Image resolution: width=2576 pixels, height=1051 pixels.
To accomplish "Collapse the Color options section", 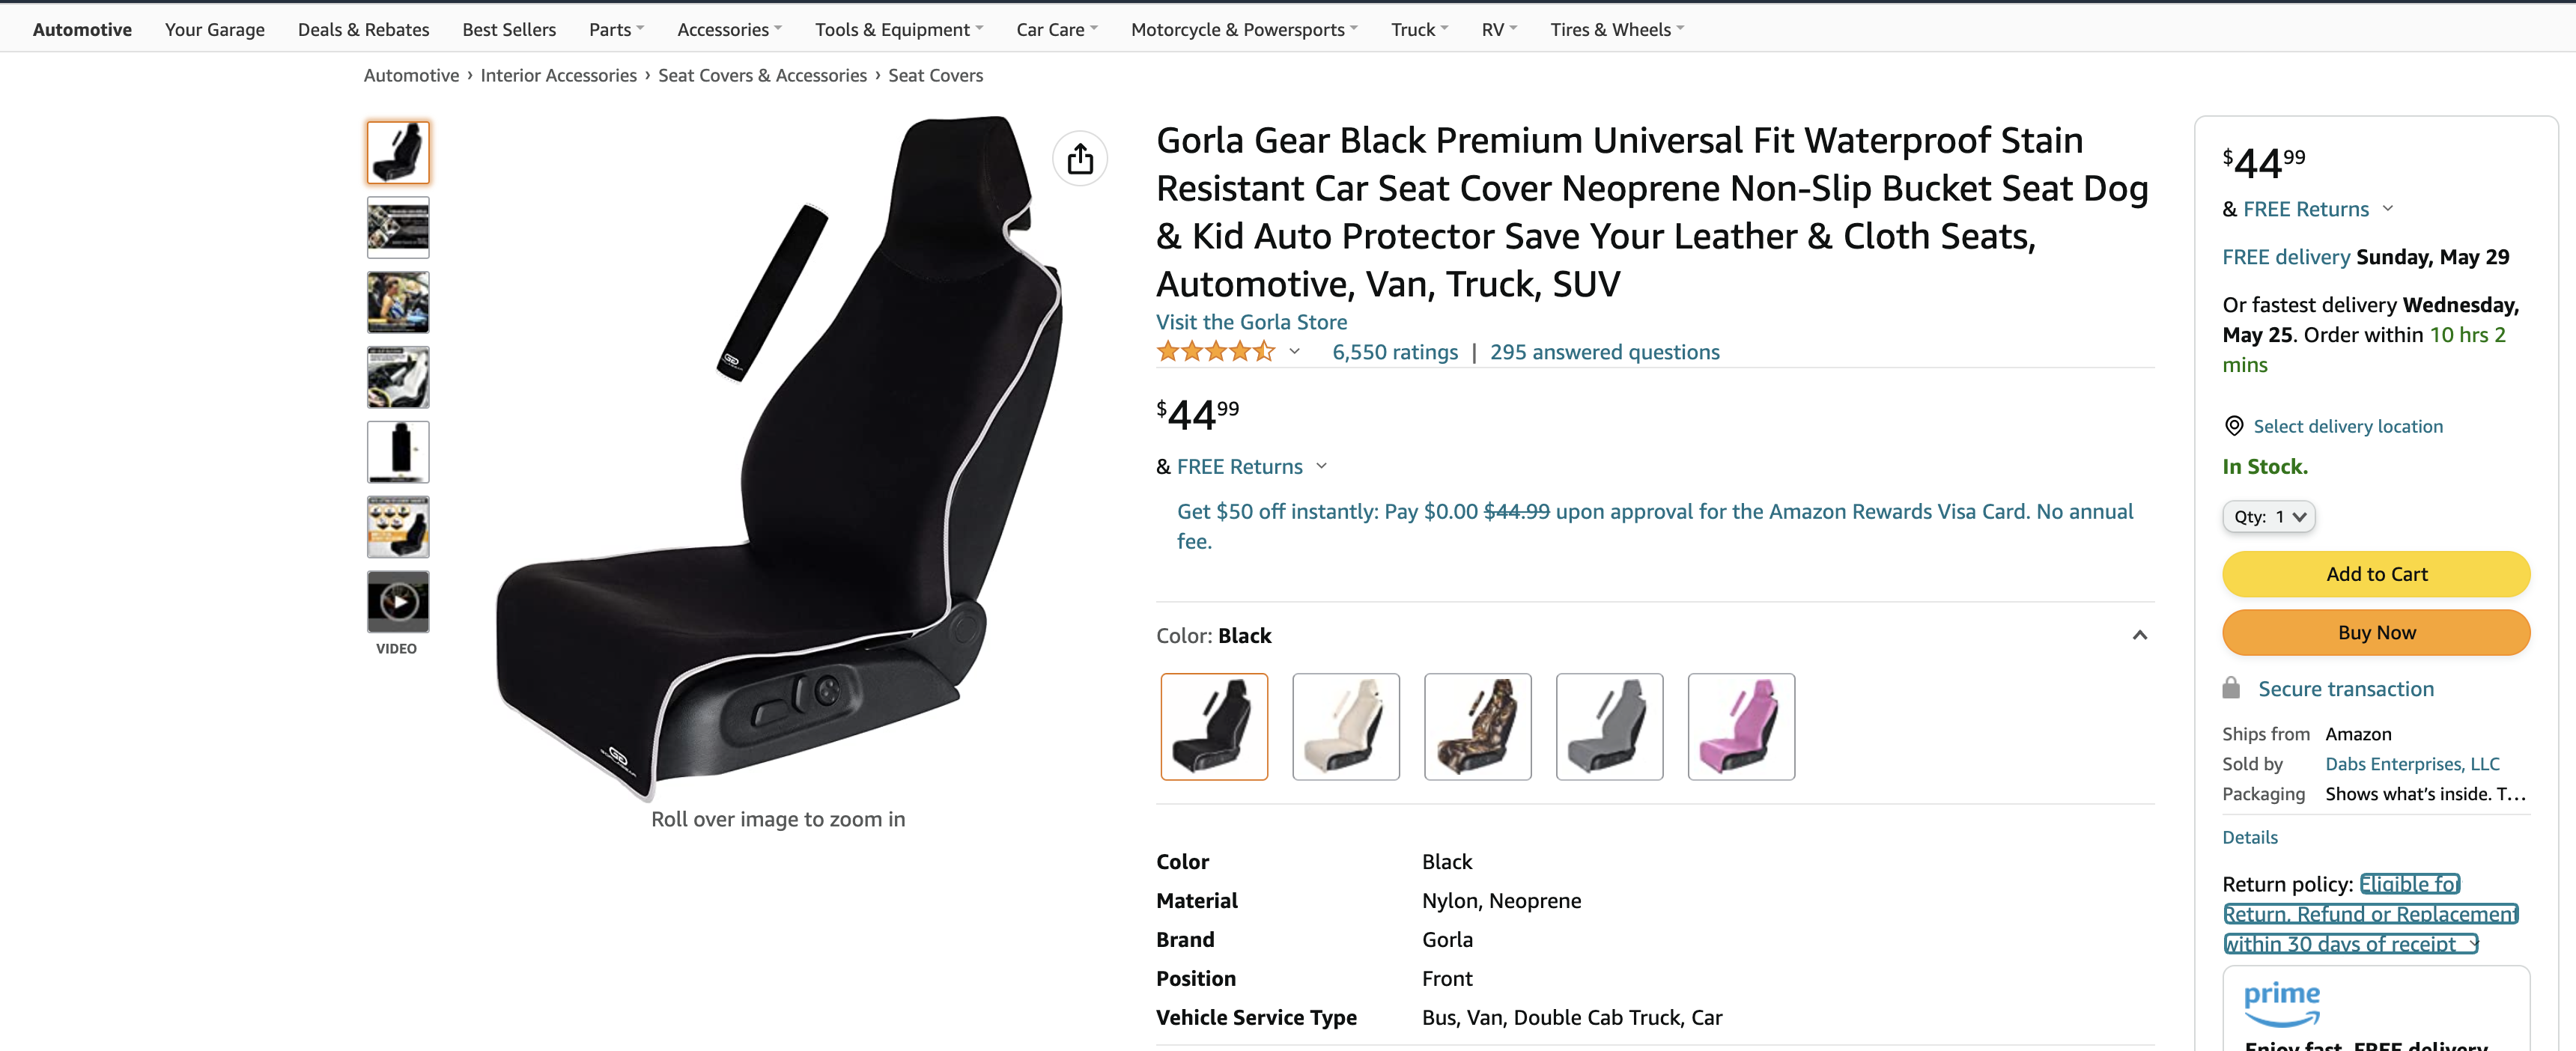I will [x=2139, y=636].
